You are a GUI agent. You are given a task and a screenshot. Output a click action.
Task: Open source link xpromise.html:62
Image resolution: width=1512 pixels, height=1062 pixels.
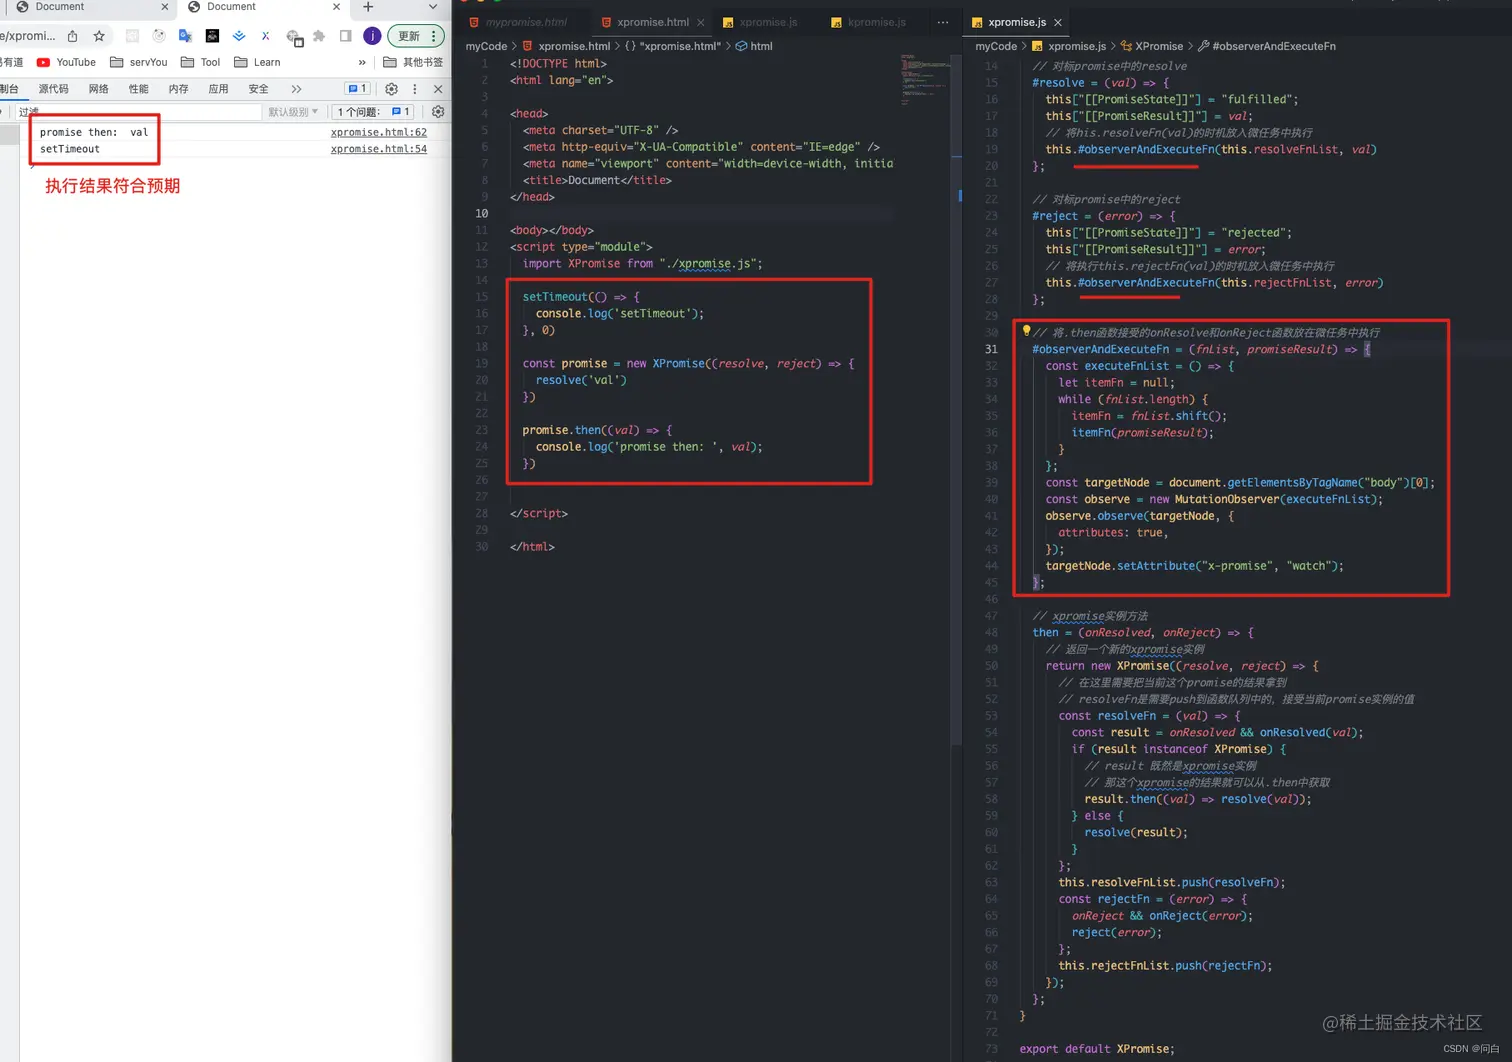[x=379, y=132]
